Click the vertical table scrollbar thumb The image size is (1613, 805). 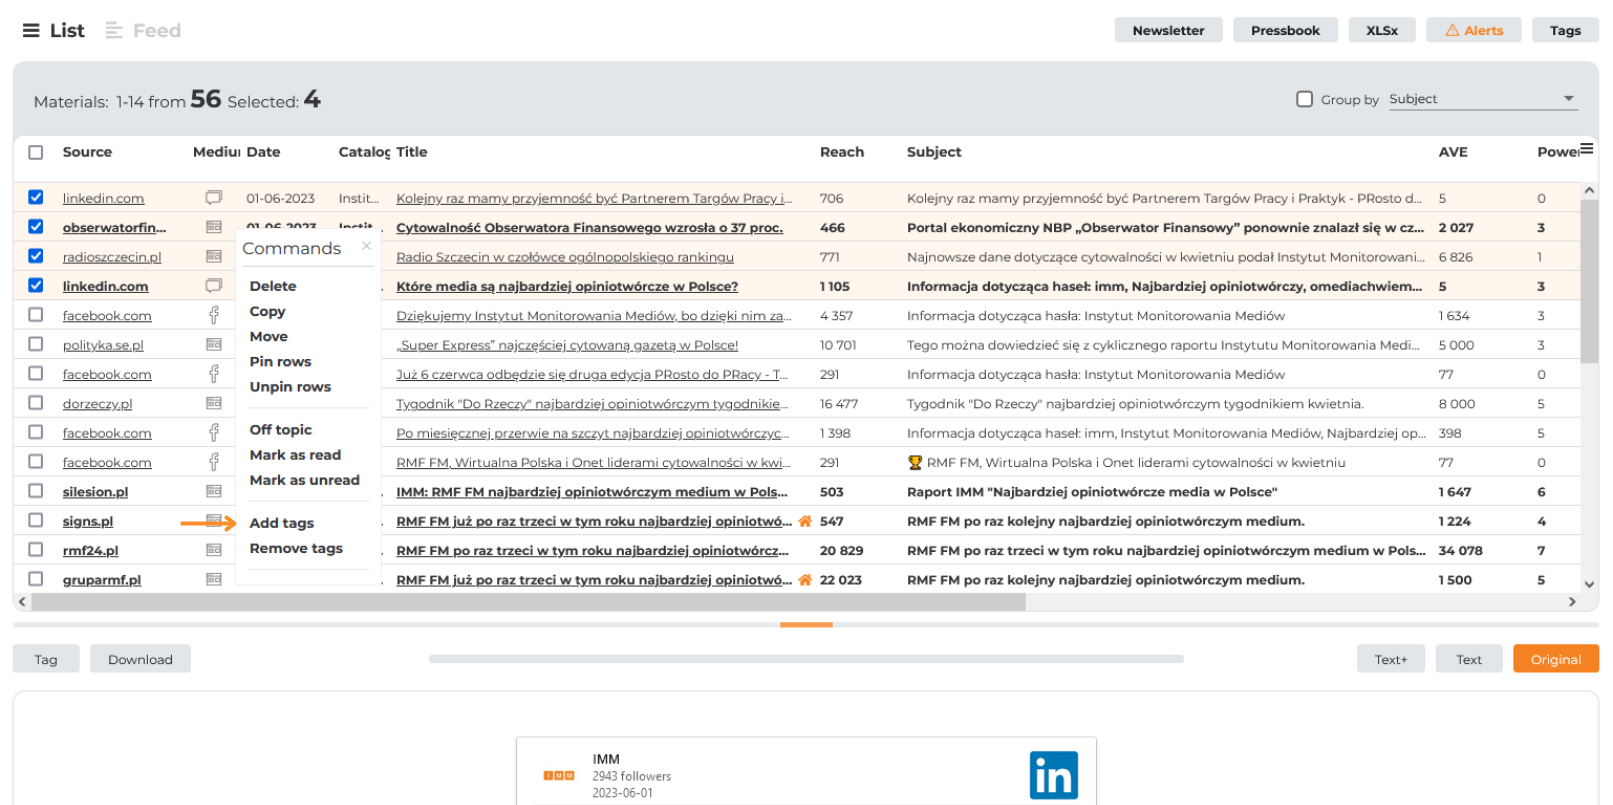tap(1589, 281)
